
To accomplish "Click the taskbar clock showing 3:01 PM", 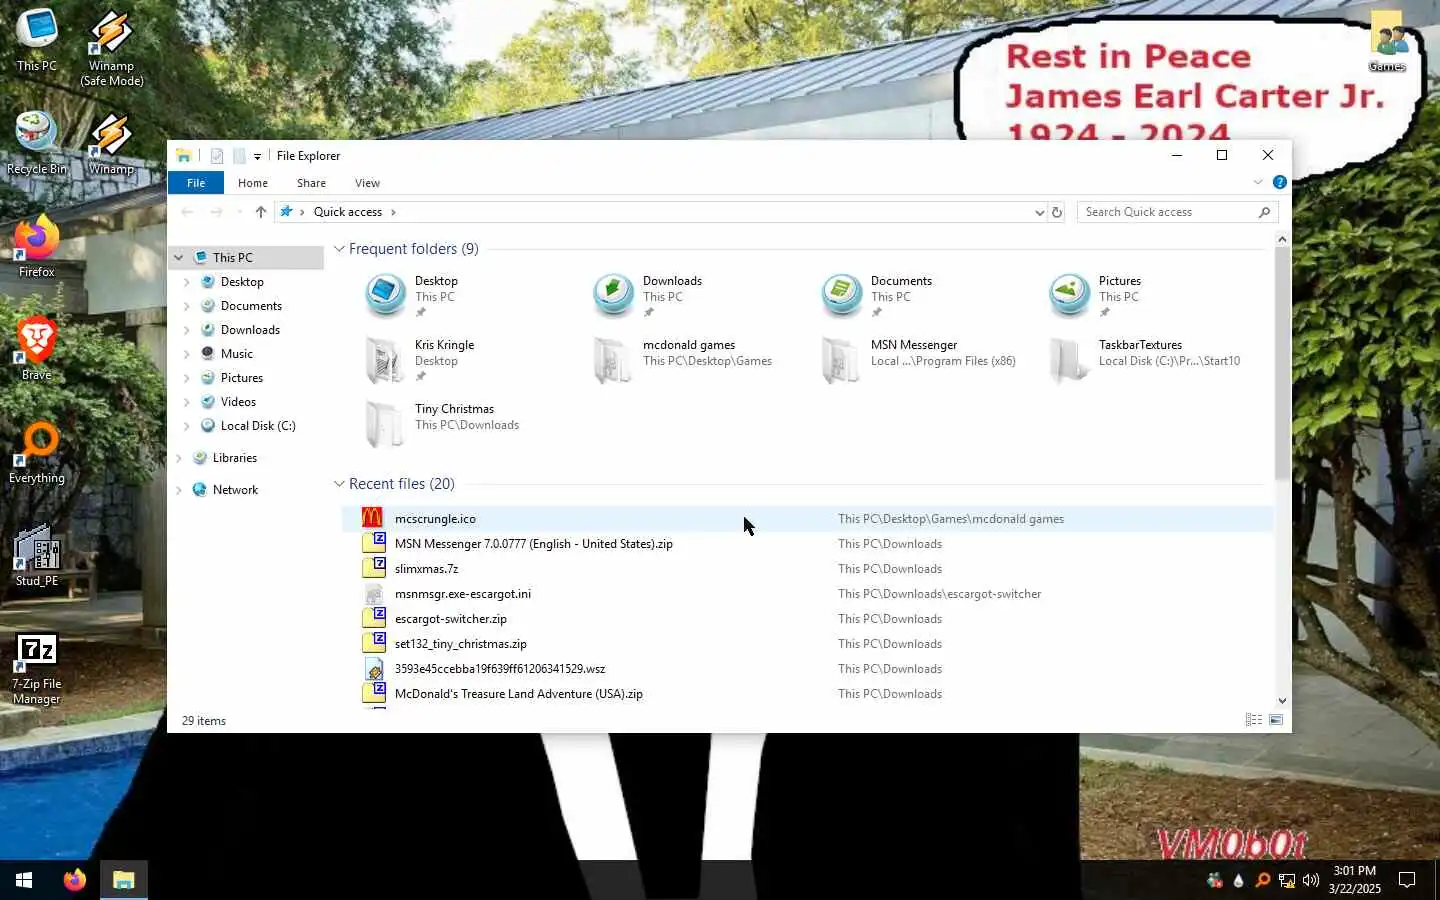I will point(1354,880).
